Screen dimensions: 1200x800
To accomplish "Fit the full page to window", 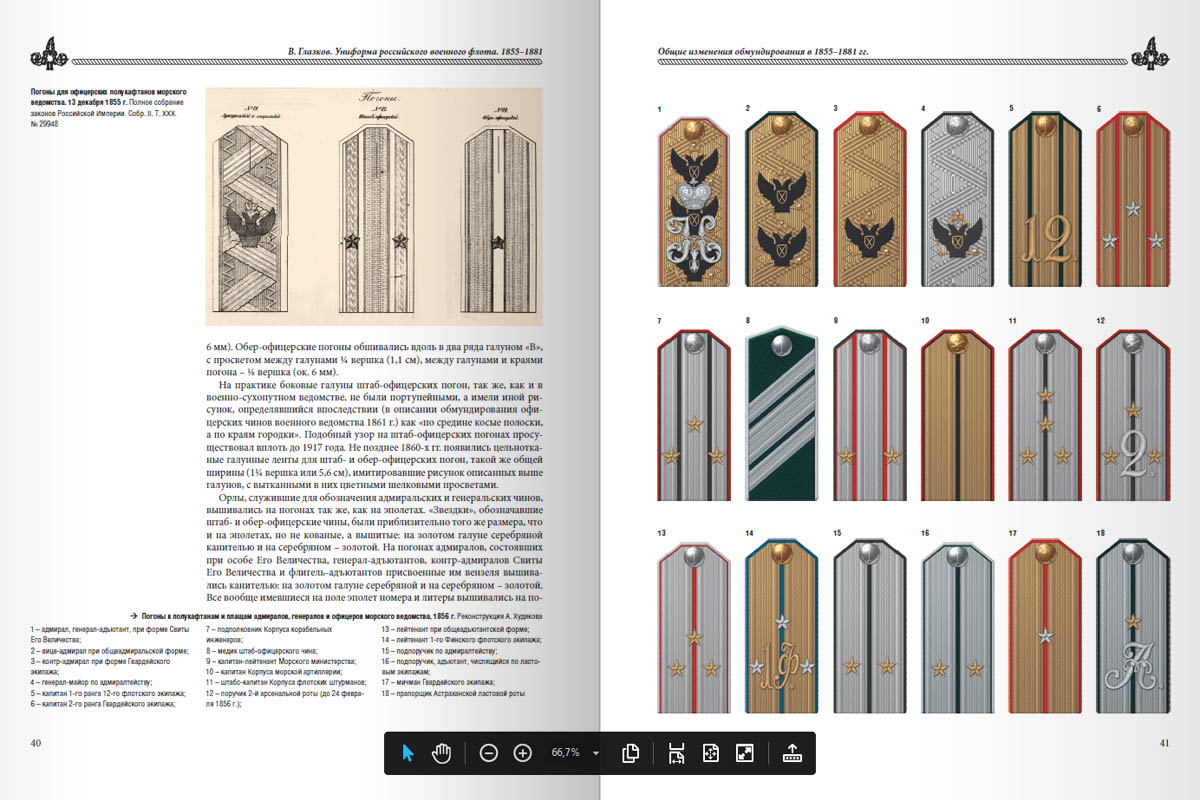I will coord(710,753).
